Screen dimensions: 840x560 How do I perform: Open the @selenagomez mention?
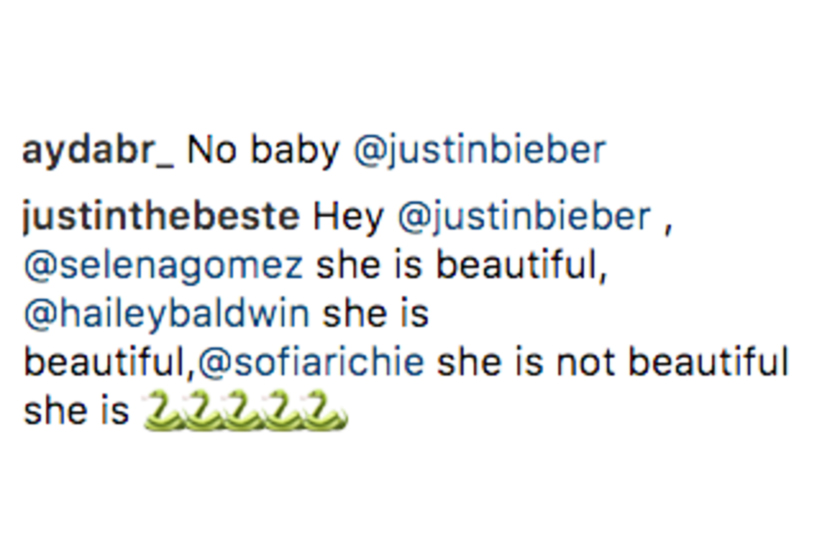pyautogui.click(x=162, y=265)
